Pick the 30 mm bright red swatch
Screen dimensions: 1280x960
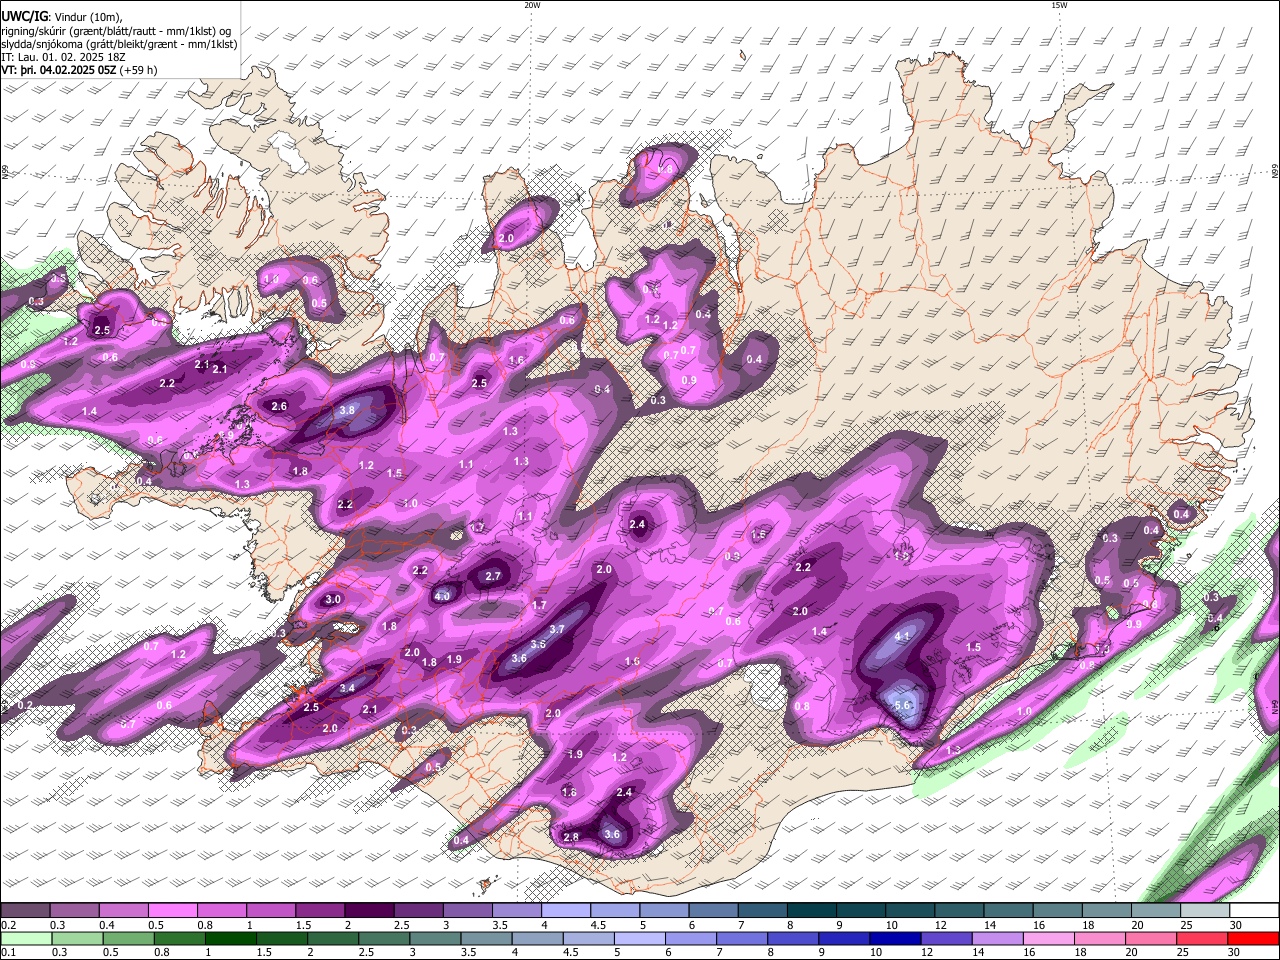click(x=1253, y=938)
